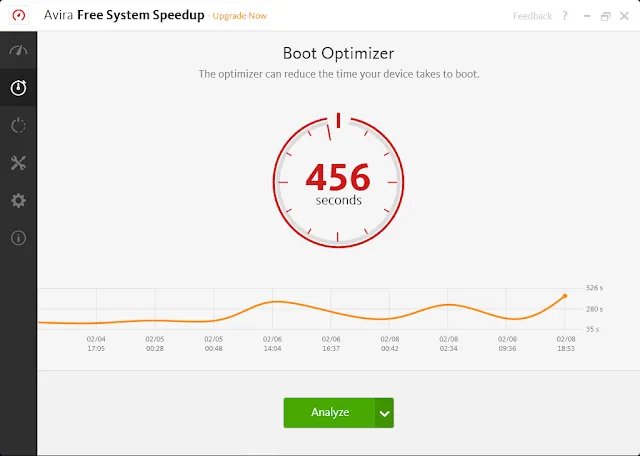Click the 02/08 18:53 chart date label
640x456 pixels.
(x=565, y=344)
